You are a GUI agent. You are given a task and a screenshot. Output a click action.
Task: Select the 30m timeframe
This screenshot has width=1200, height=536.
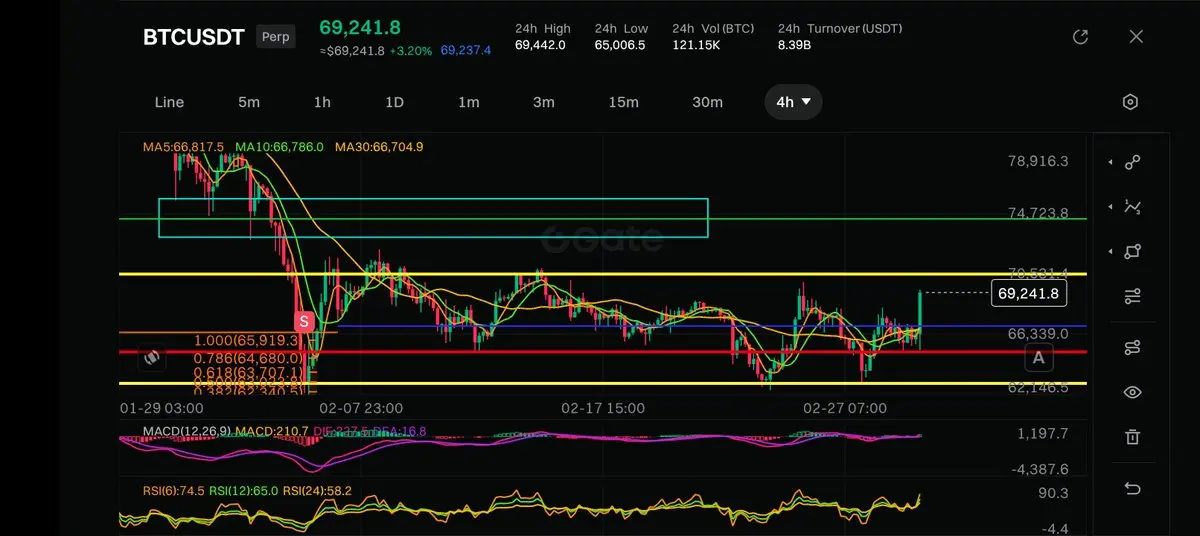pos(707,102)
